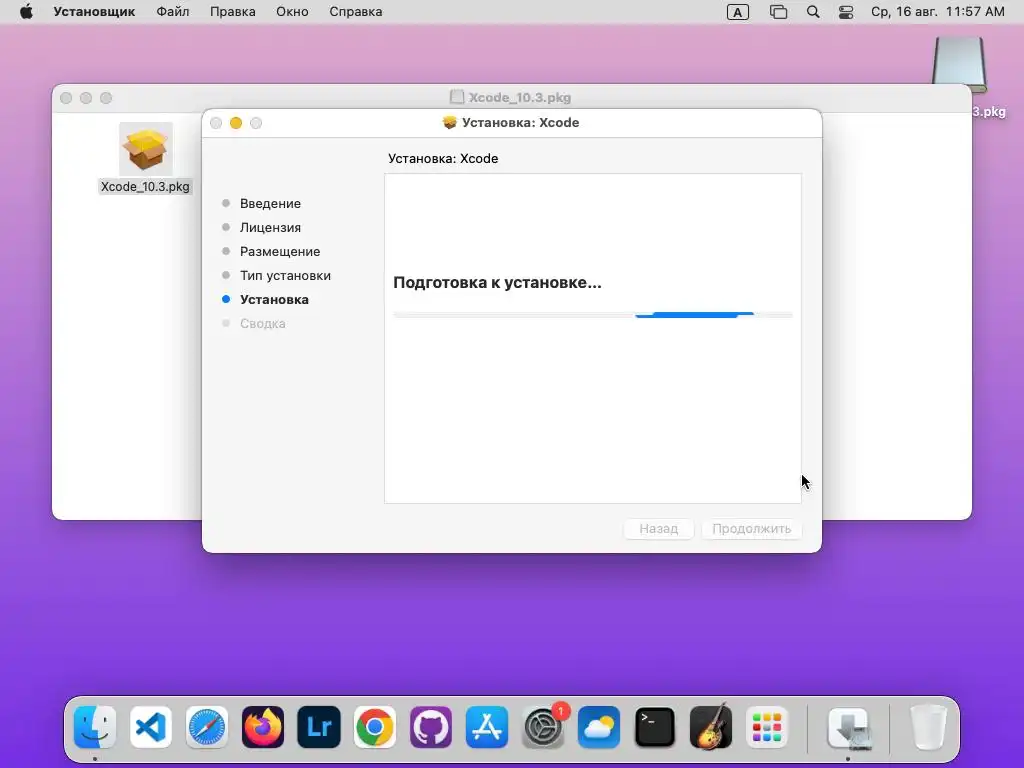Image resolution: width=1024 pixels, height=768 pixels.
Task: Click the active Установка step
Action: (x=274, y=300)
